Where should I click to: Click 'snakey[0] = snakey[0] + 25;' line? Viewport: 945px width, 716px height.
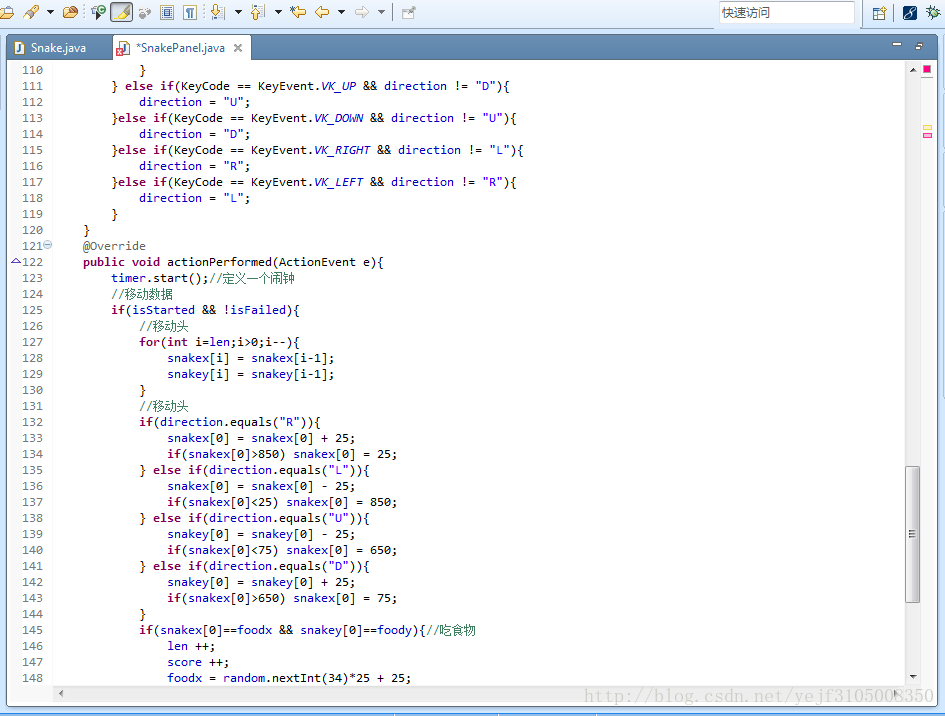261,582
